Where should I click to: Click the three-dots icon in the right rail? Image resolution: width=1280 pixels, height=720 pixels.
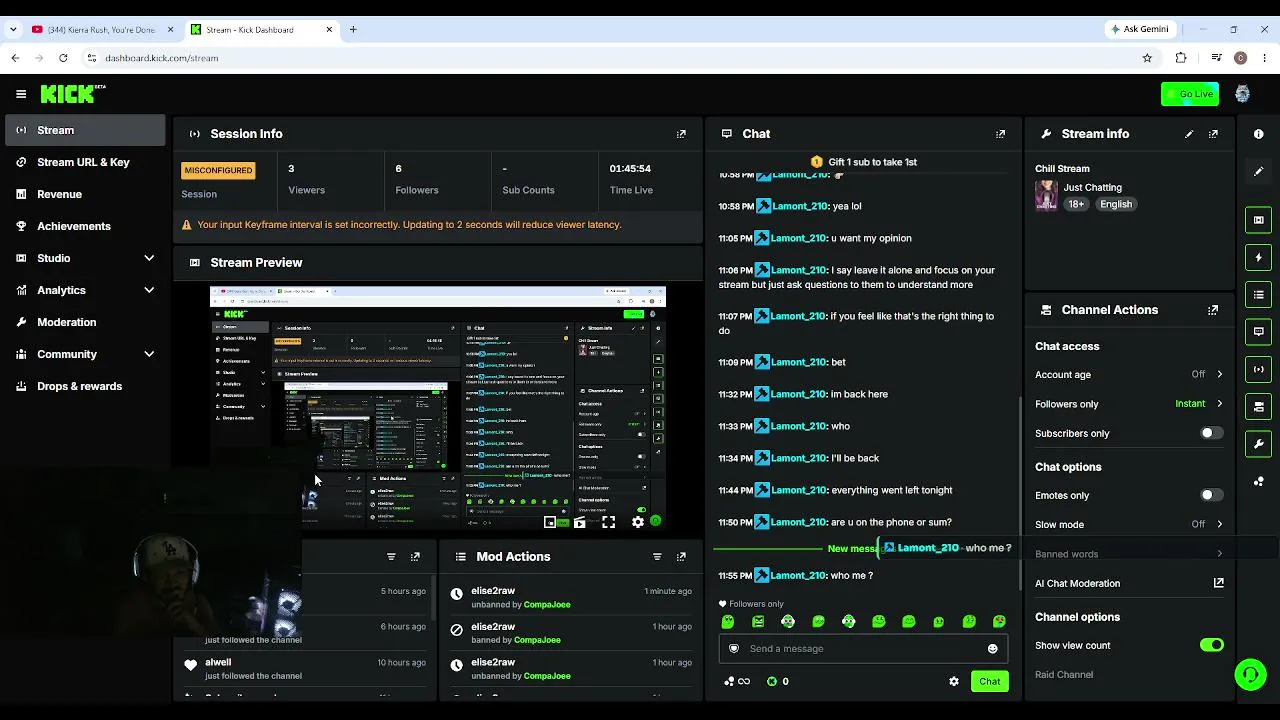[1258, 480]
